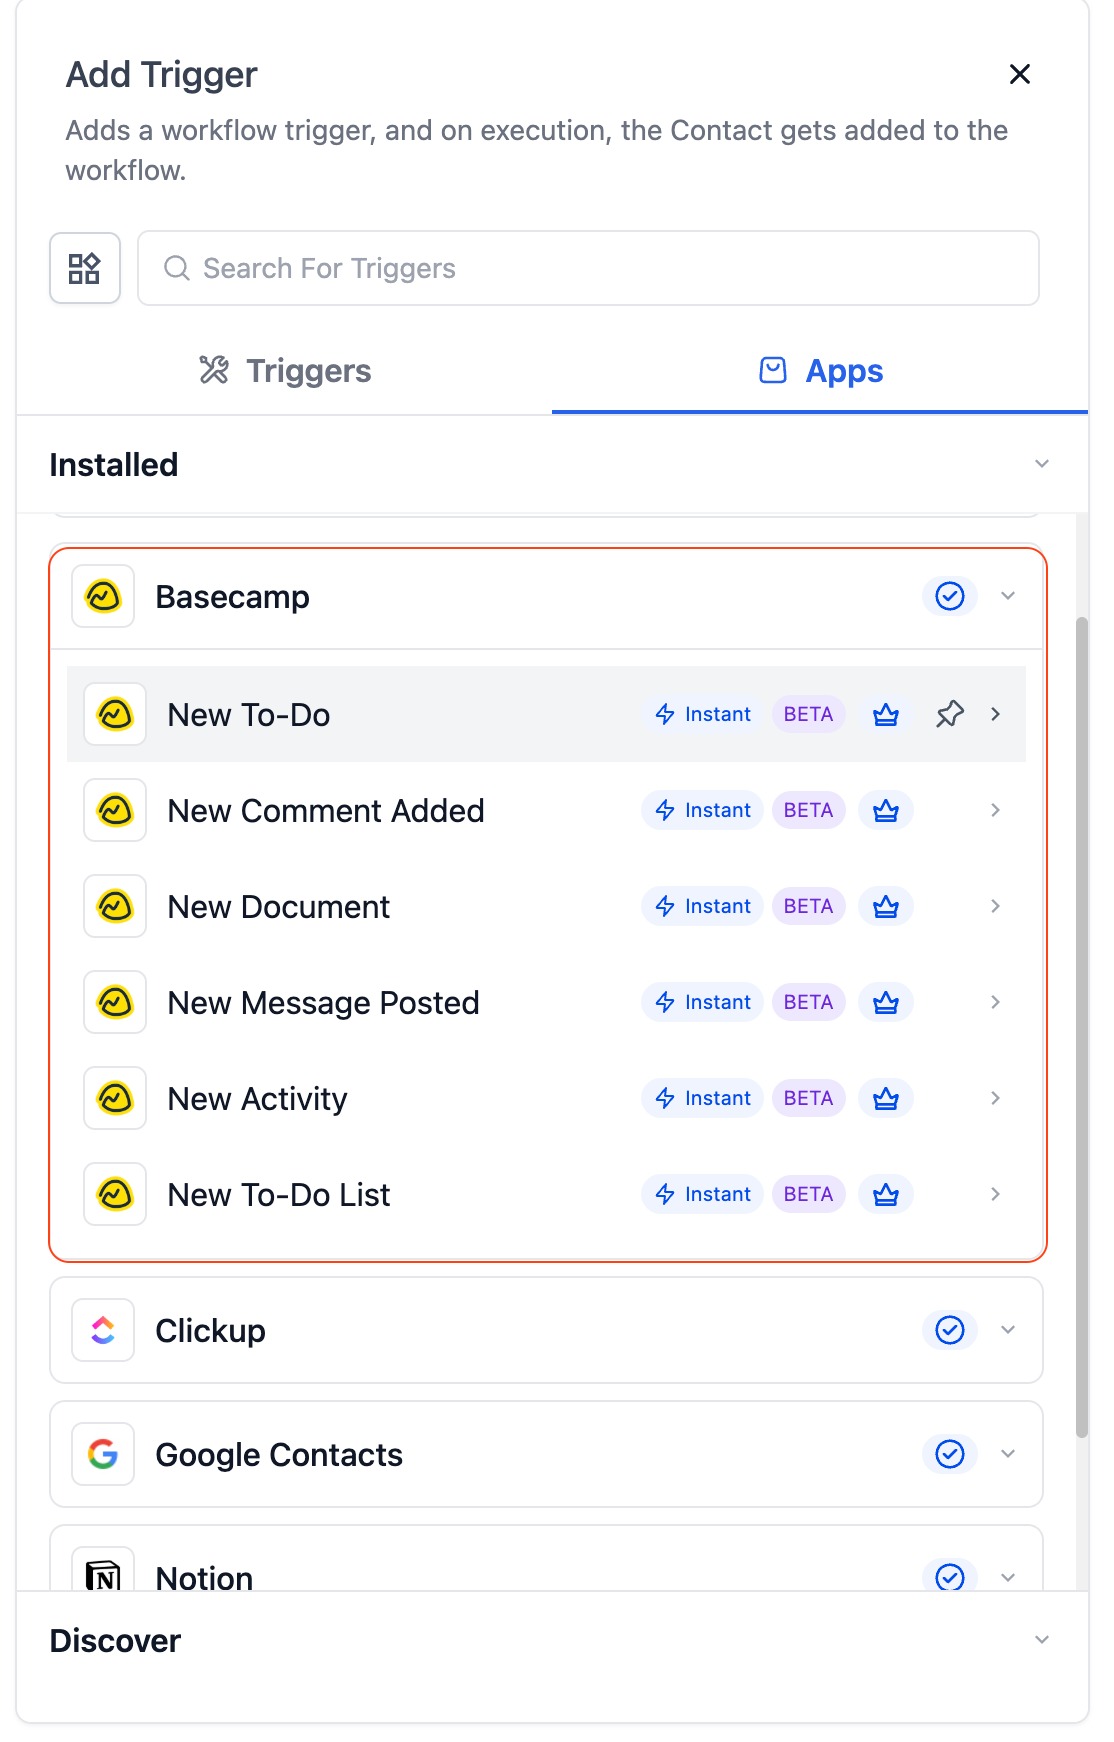Open the grid view button beside search
Image resolution: width=1114 pixels, height=1742 pixels.
coord(85,268)
